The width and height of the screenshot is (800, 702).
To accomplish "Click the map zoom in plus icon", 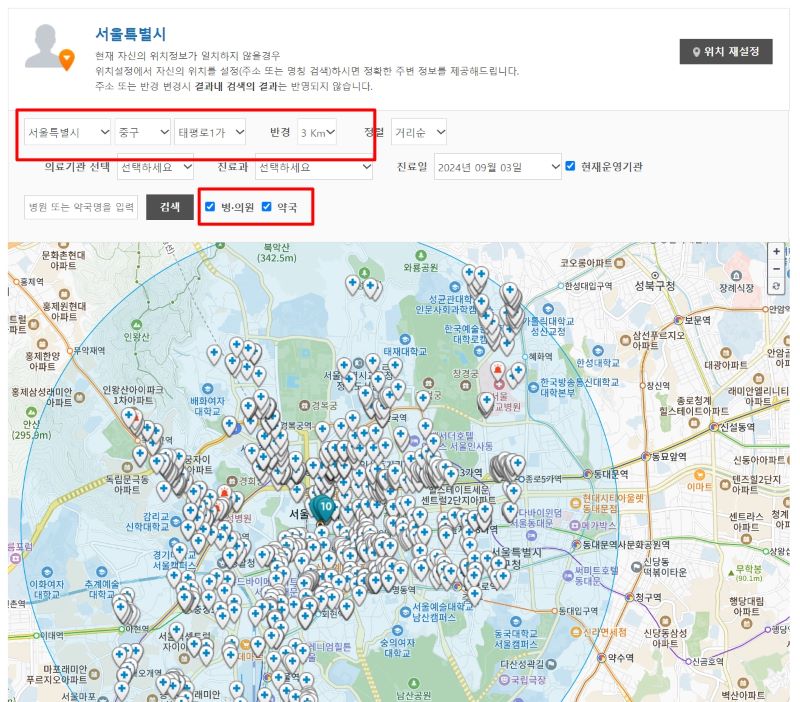I will pos(776,251).
